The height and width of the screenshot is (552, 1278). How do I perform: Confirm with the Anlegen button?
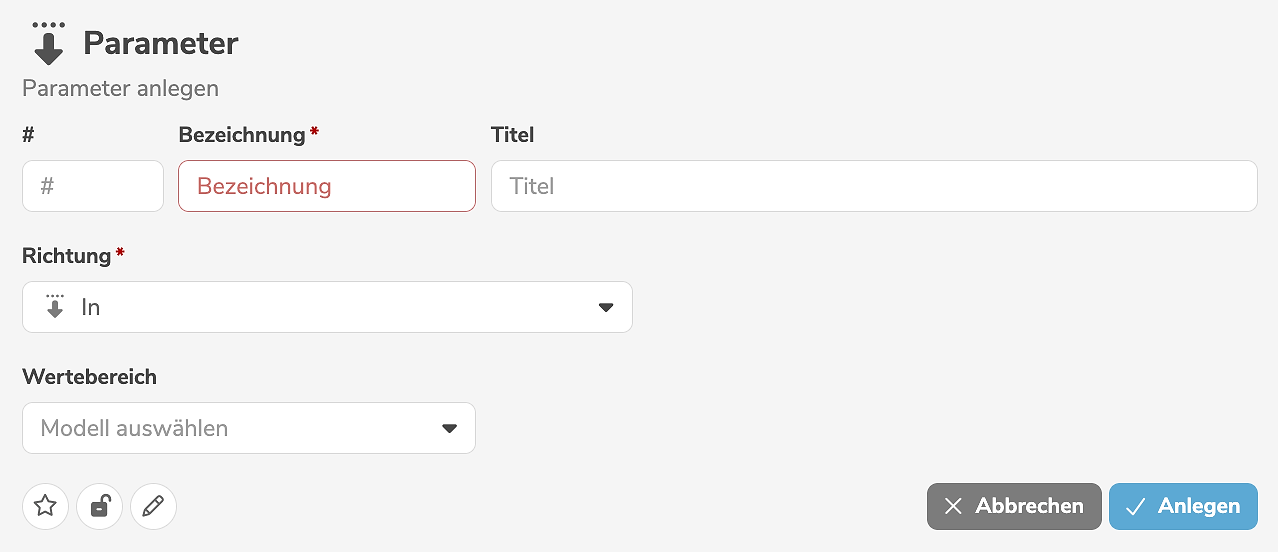click(x=1183, y=506)
